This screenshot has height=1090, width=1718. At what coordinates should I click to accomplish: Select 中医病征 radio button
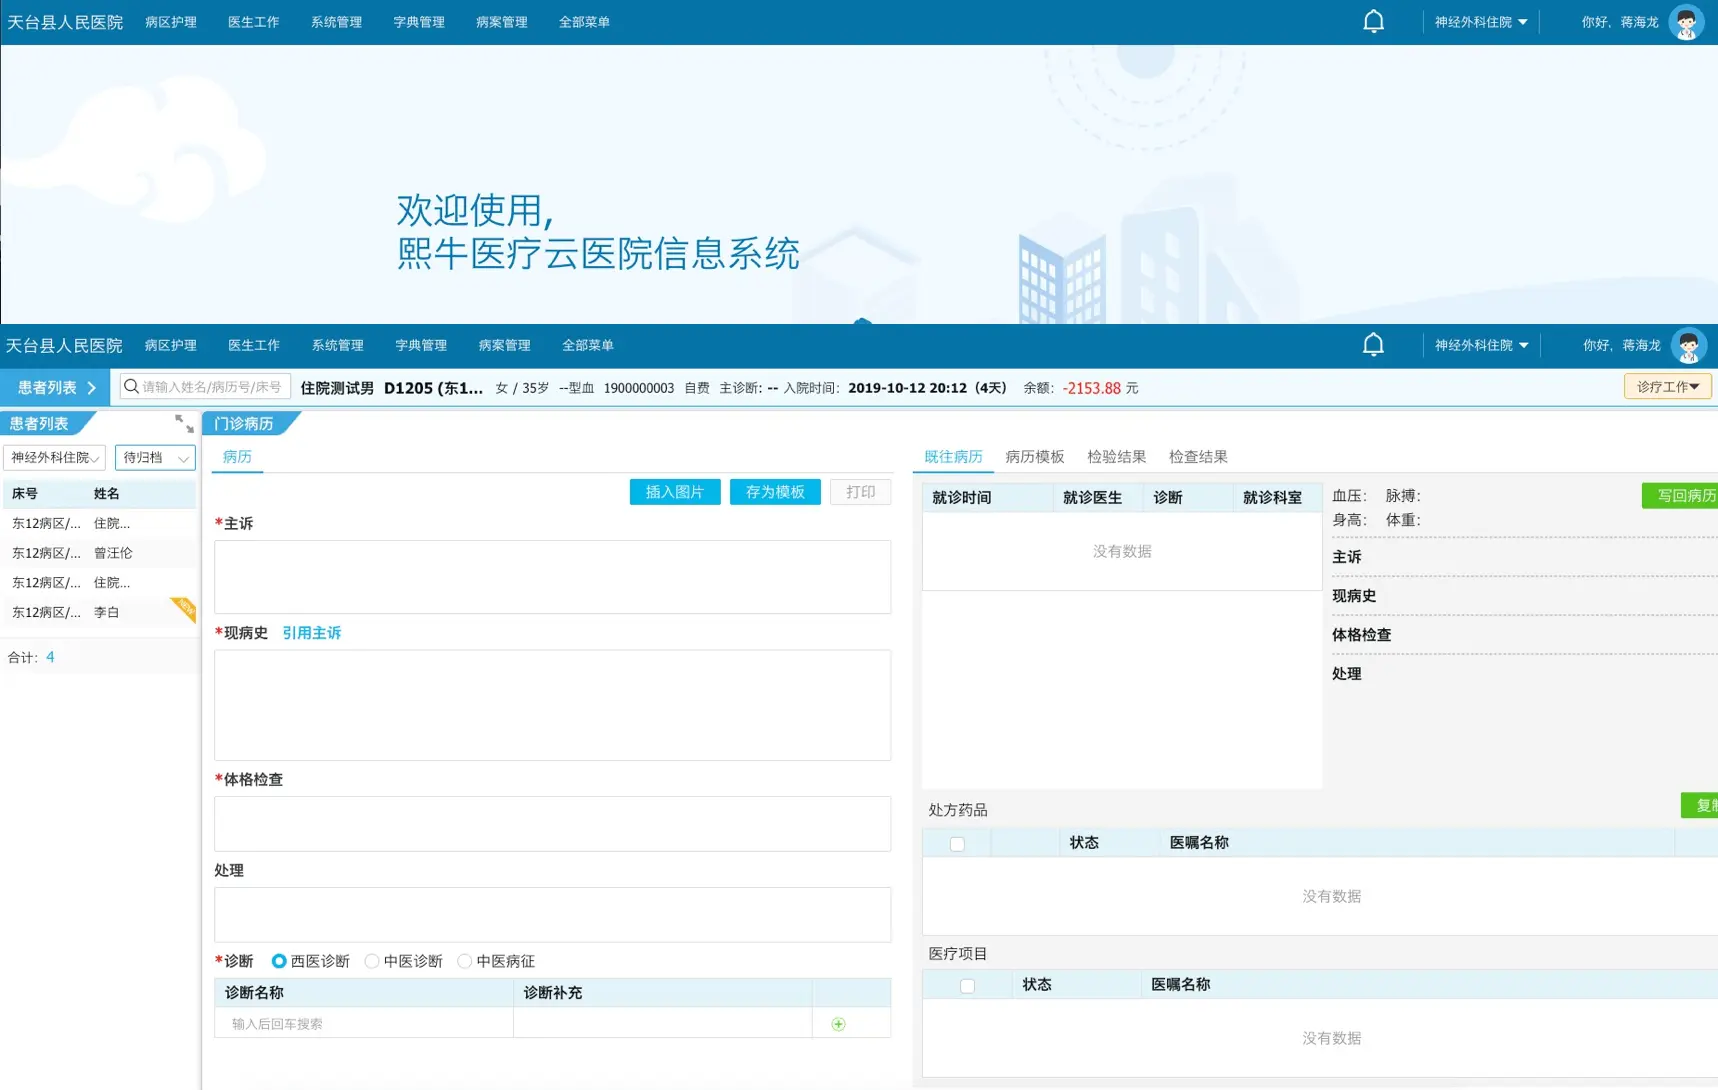465,961
